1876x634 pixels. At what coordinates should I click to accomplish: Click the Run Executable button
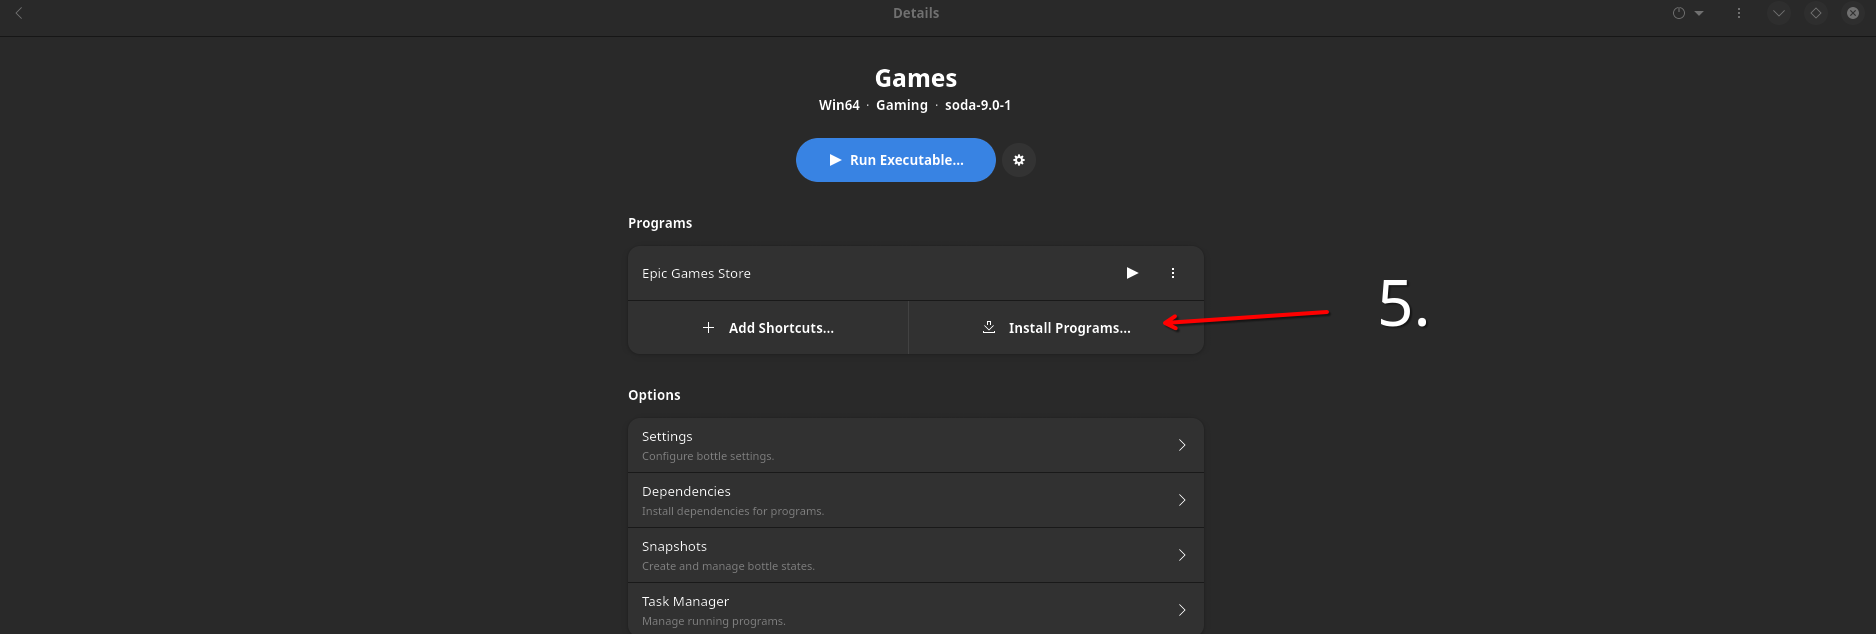point(895,160)
